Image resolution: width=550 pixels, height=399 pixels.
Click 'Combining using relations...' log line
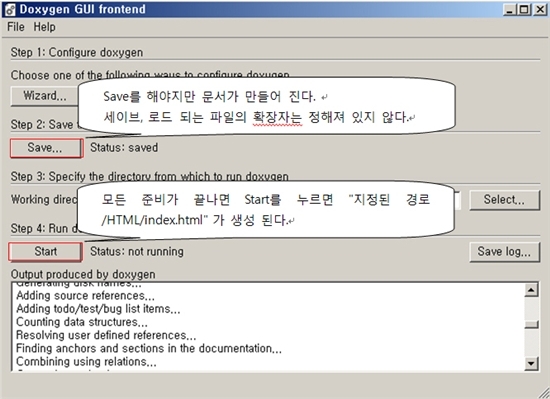86,361
